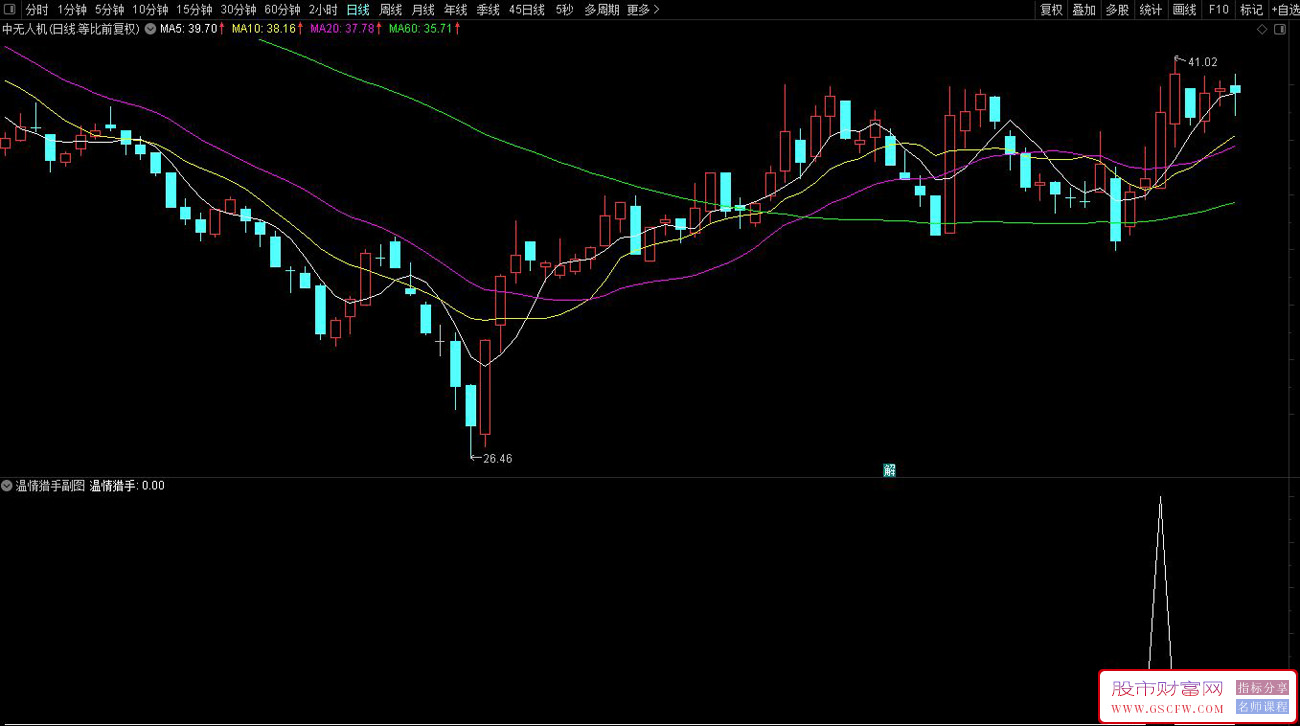The image size is (1300, 726).
Task: Click the 41.02 high price label
Action: [1203, 62]
